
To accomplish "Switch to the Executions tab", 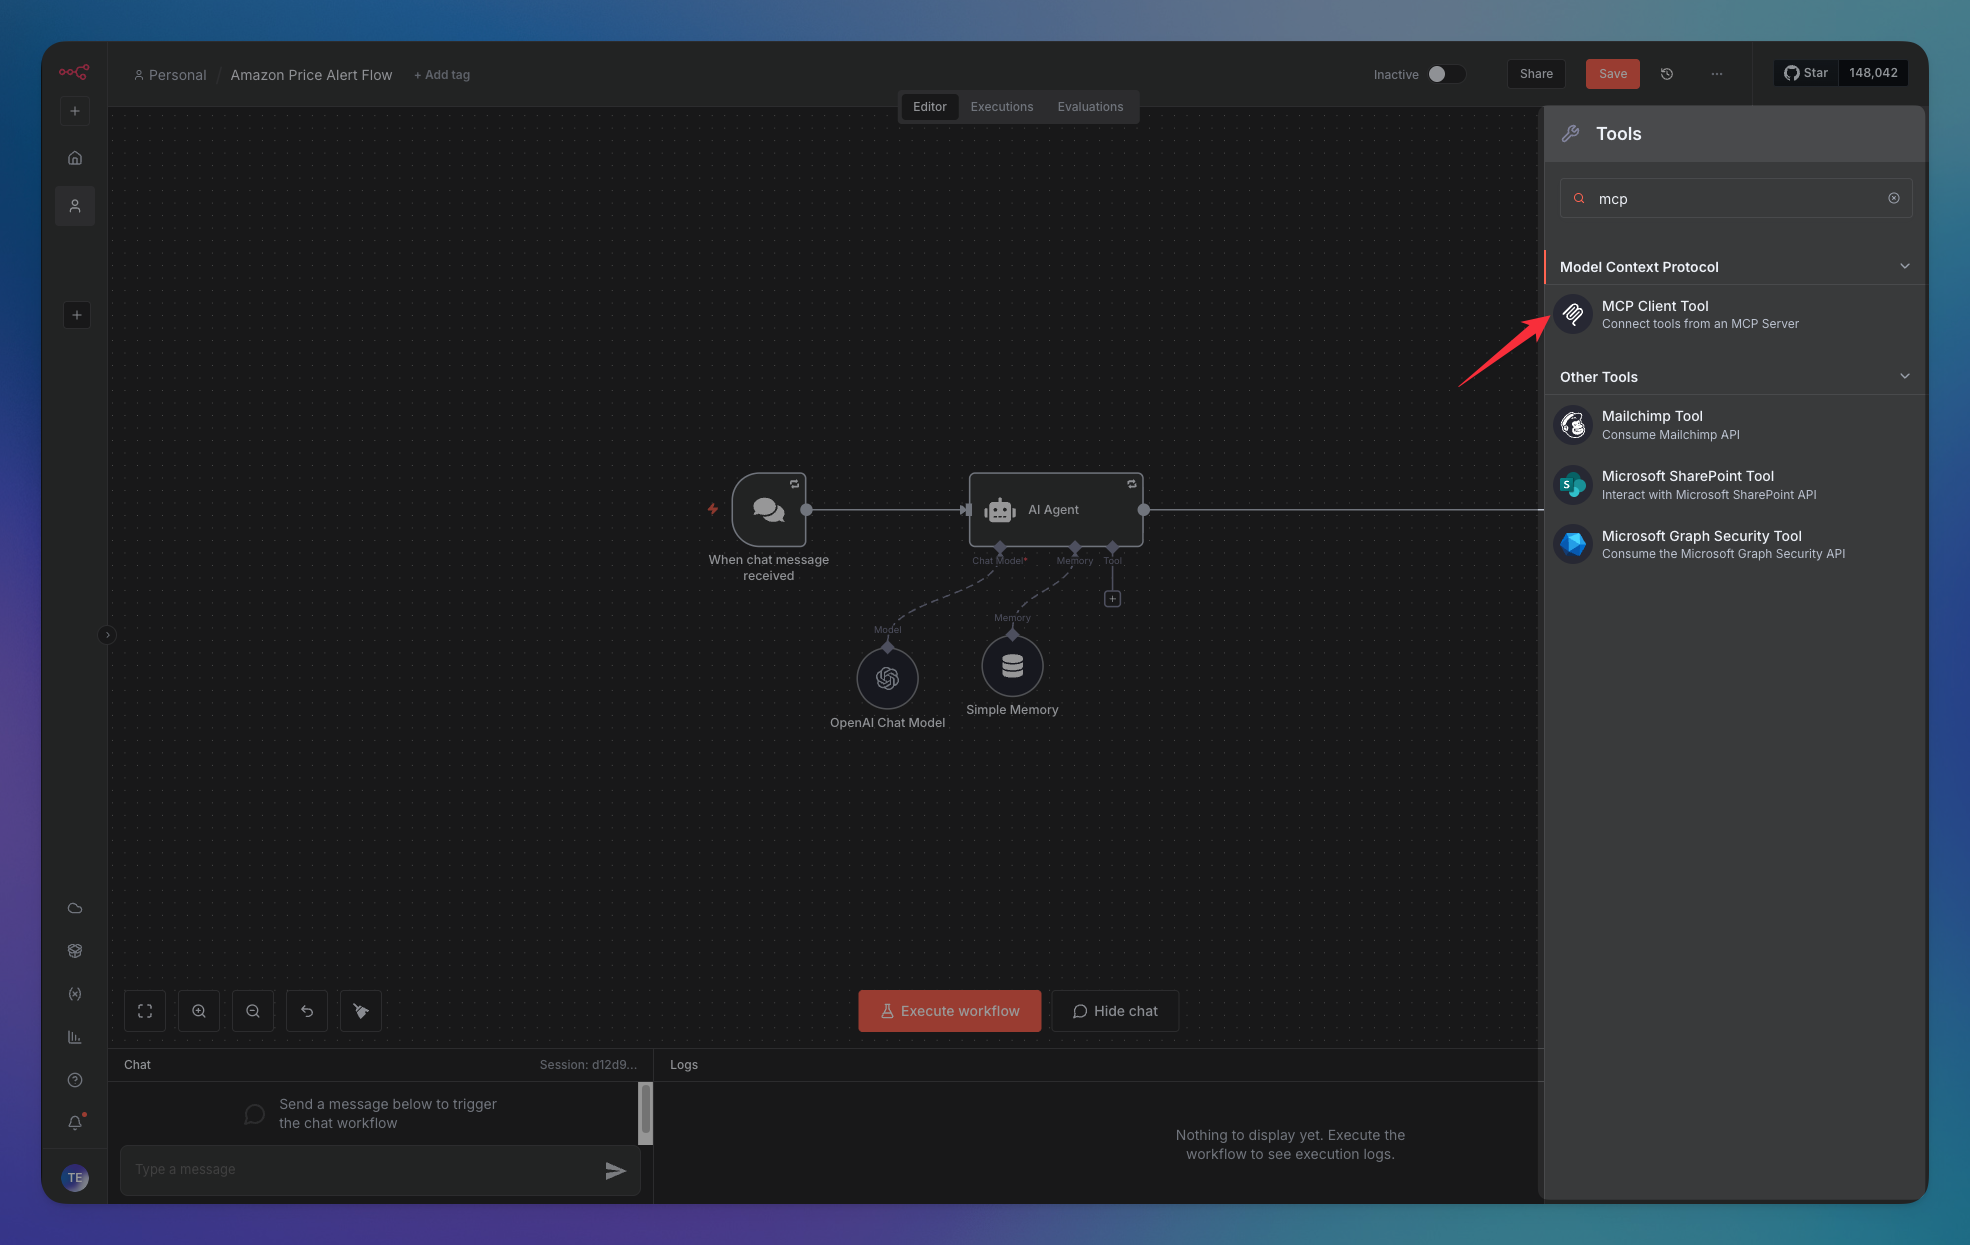I will pos(1001,107).
